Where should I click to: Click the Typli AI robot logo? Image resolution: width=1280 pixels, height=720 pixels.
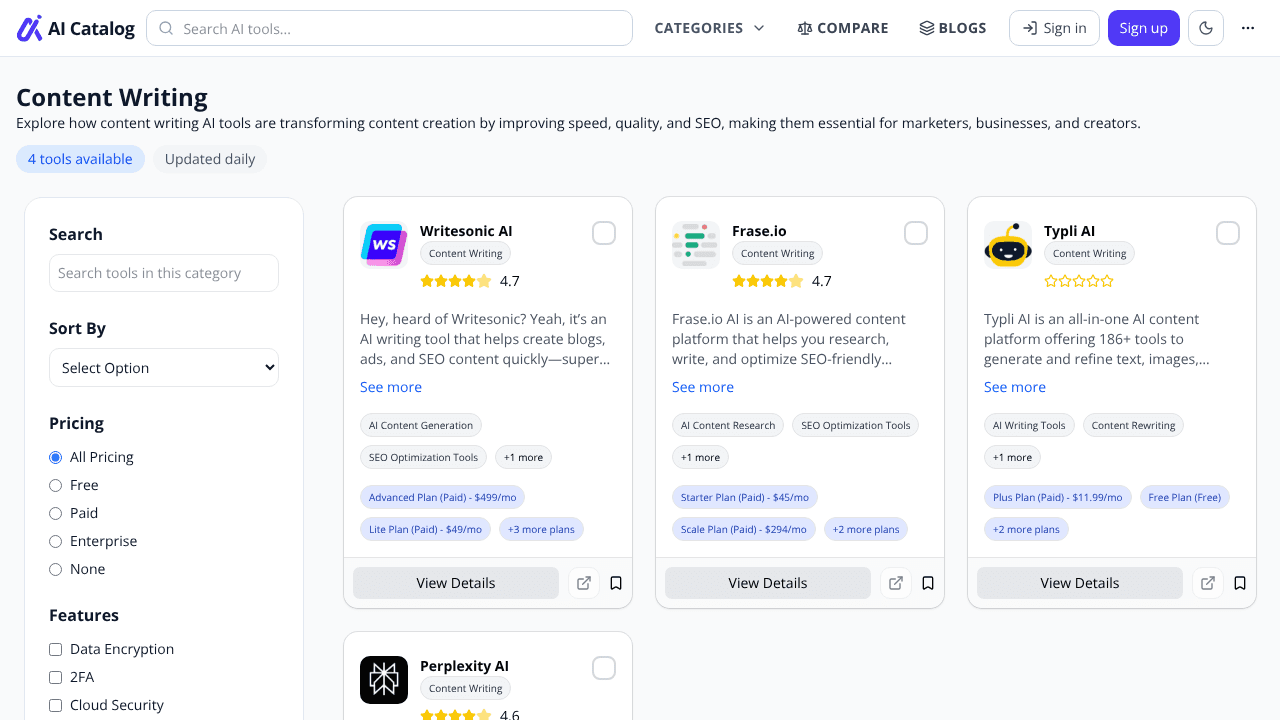coord(1008,245)
